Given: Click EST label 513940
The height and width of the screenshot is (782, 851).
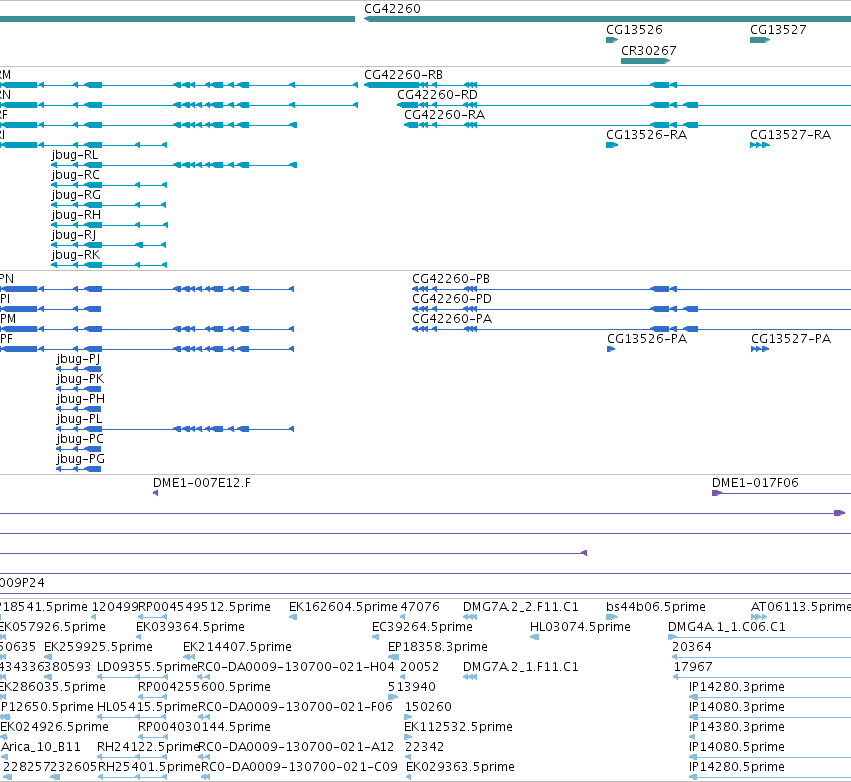Looking at the screenshot, I should pos(411,687).
